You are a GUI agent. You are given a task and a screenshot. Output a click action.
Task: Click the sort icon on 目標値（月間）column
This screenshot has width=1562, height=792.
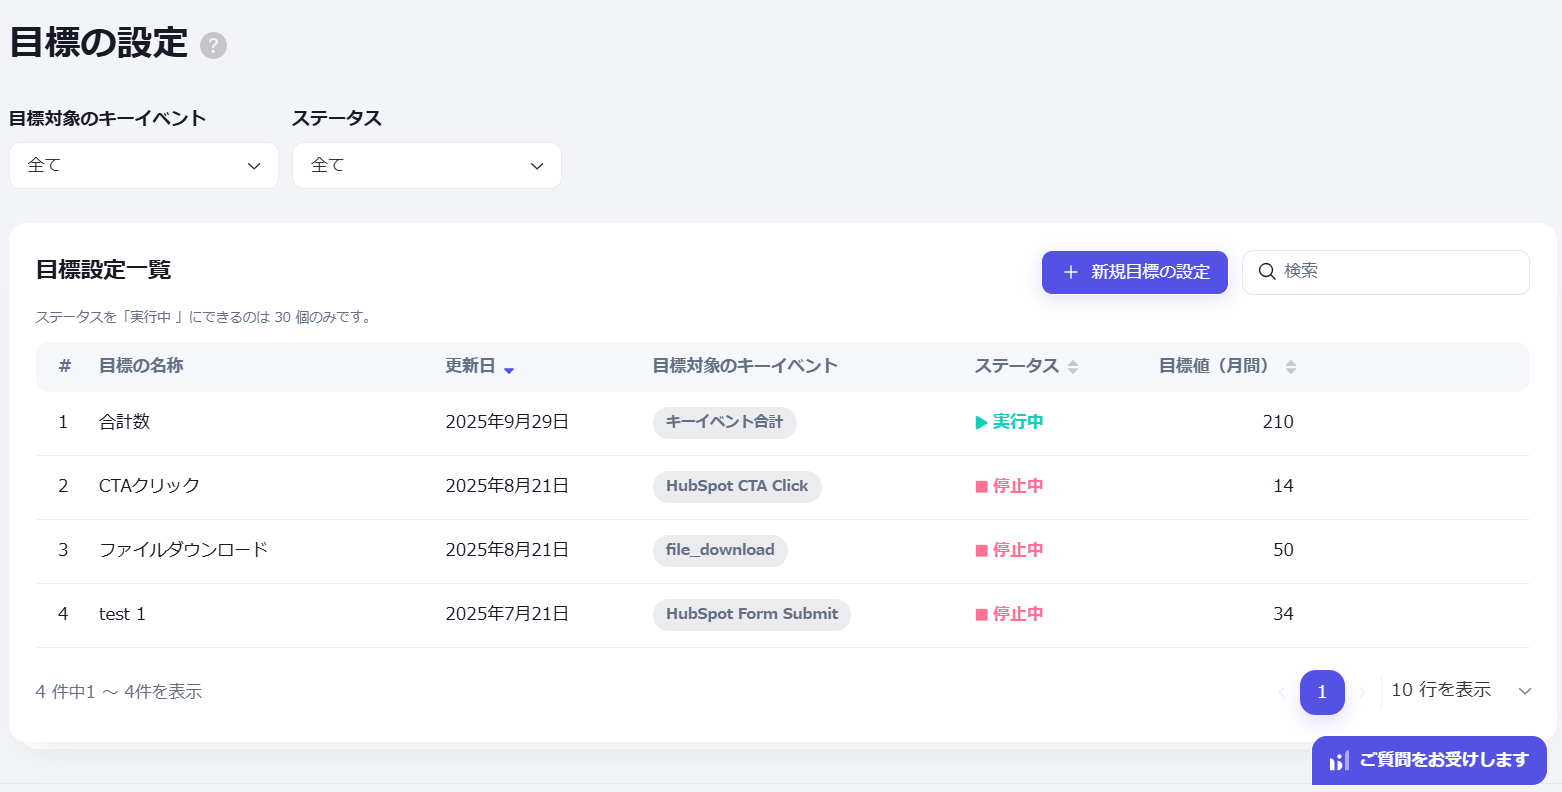(x=1291, y=366)
